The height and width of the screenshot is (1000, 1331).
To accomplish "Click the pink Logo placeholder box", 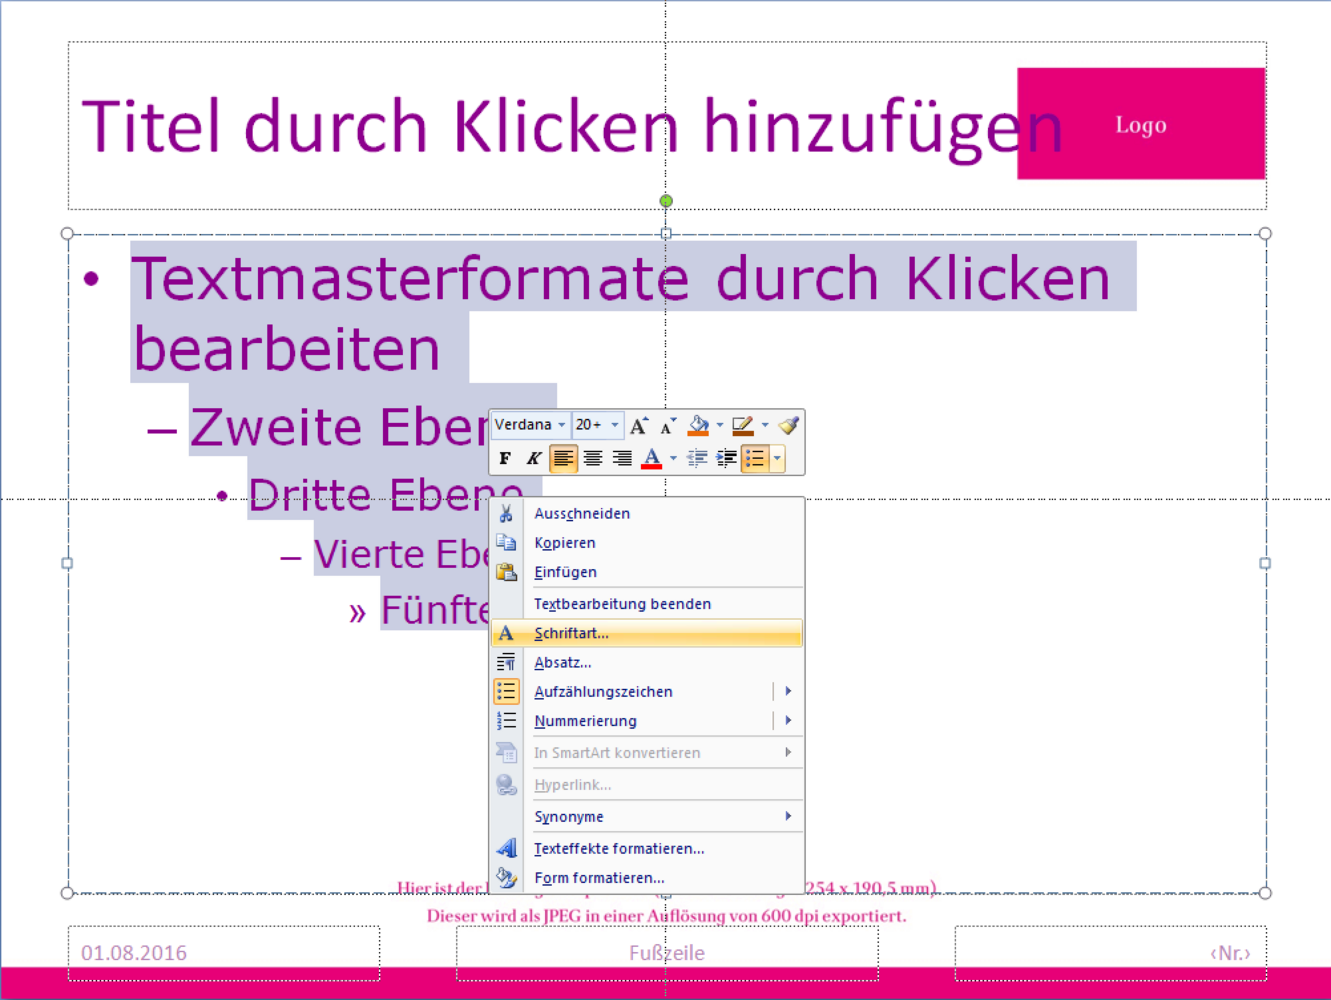I will (1141, 124).
